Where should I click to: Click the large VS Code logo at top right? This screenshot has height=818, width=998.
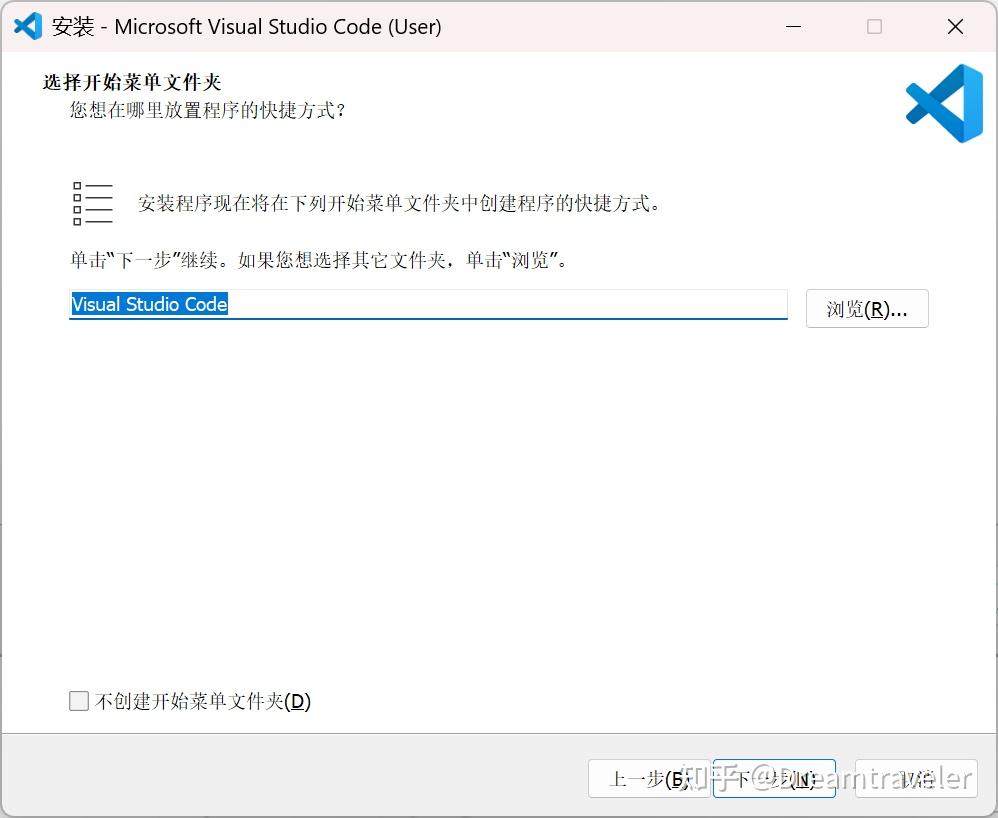(x=944, y=101)
